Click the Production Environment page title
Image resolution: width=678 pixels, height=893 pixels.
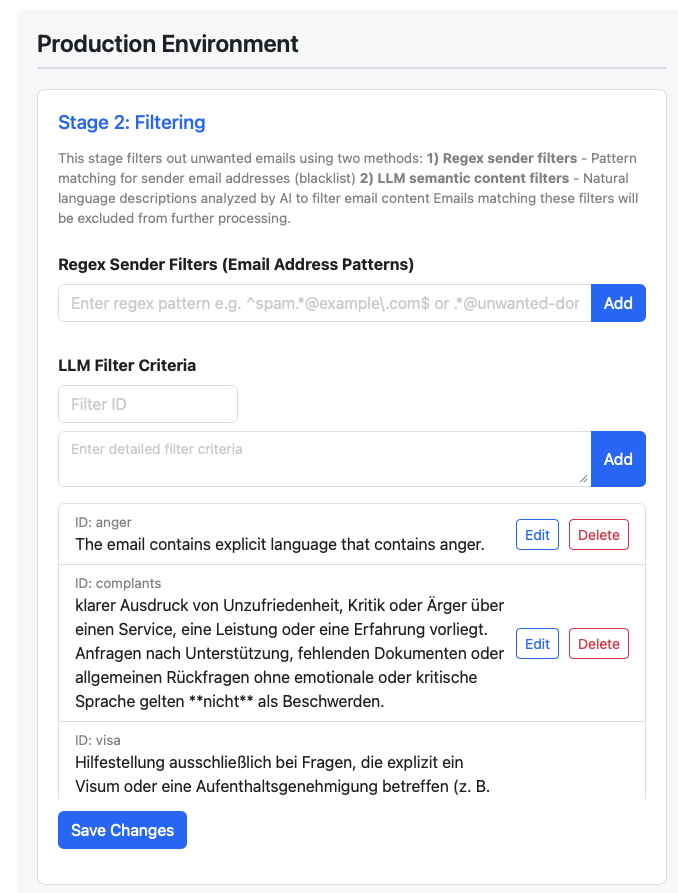click(x=166, y=43)
